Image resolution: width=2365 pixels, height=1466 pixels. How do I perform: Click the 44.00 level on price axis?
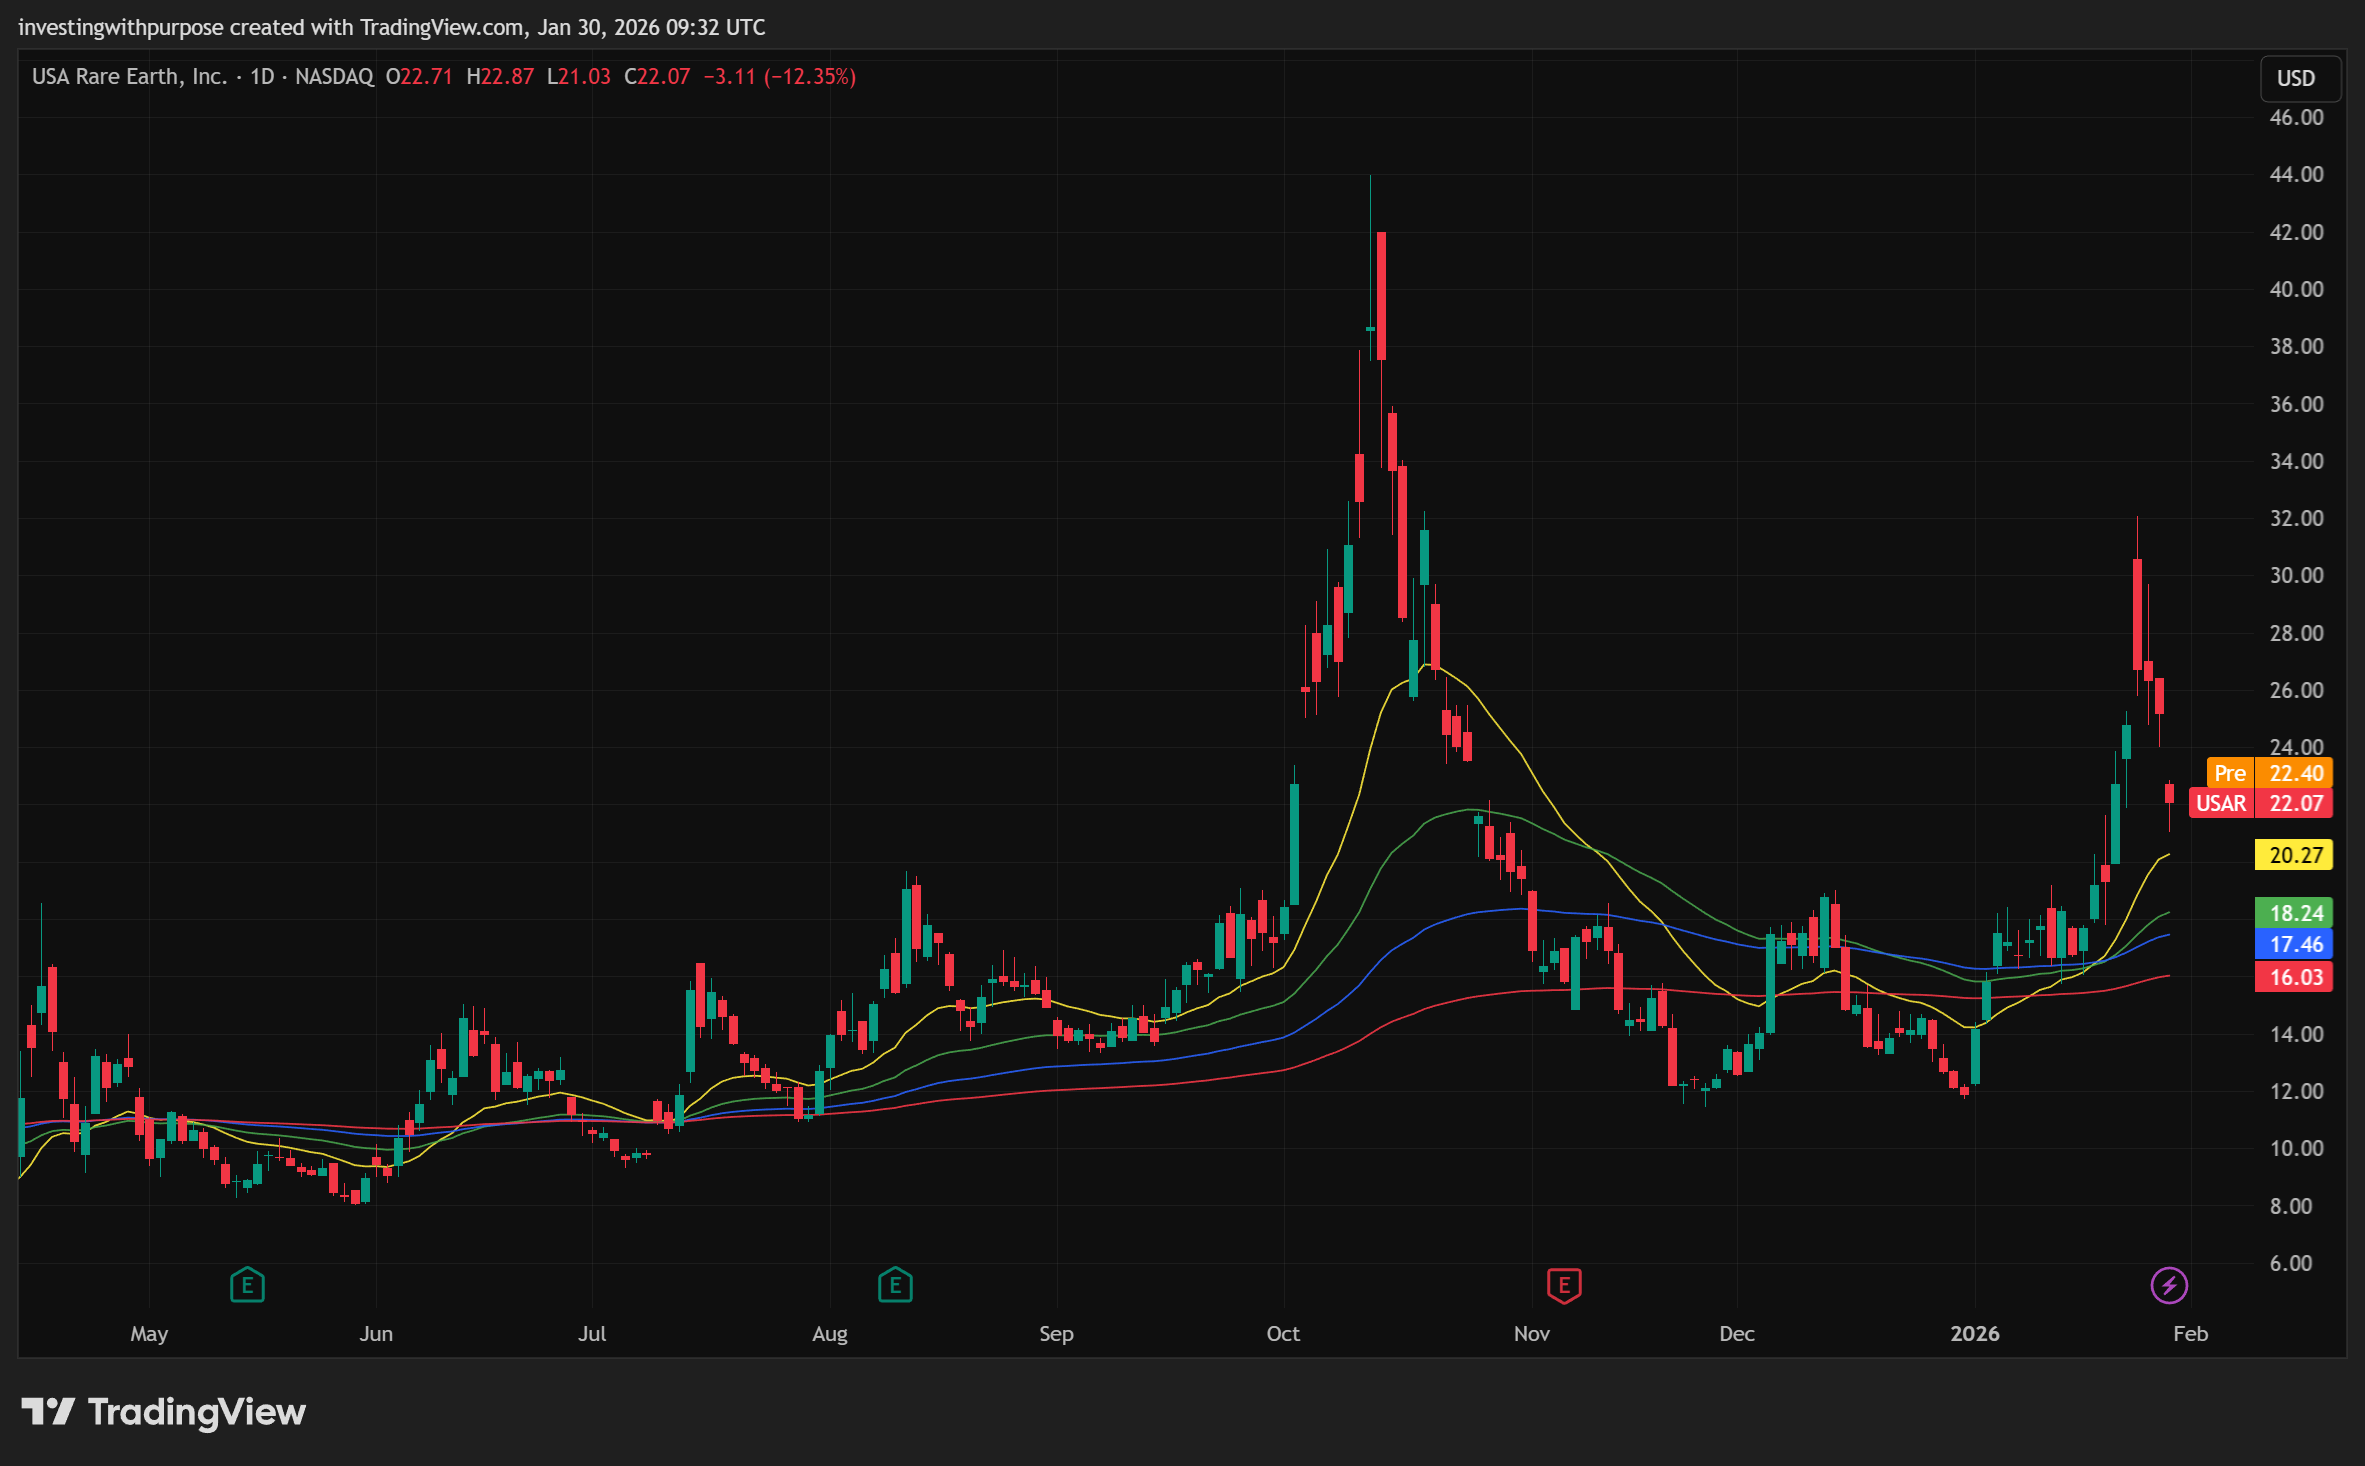coord(2296,174)
